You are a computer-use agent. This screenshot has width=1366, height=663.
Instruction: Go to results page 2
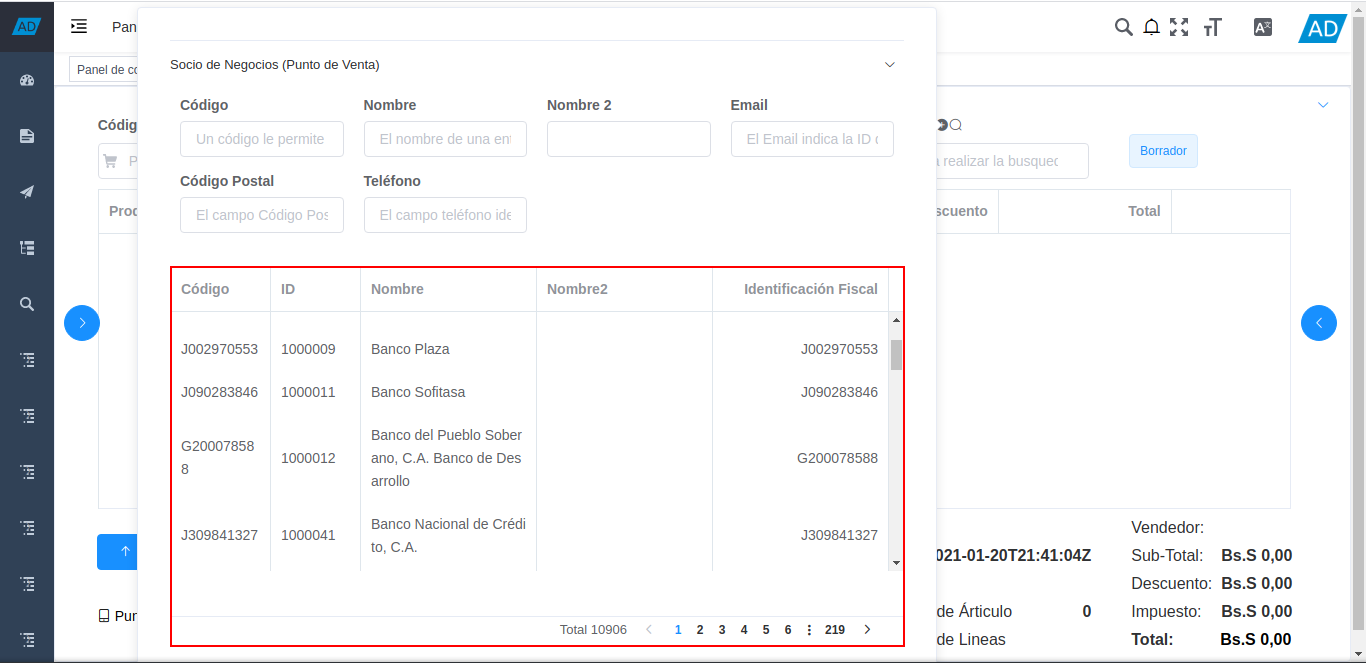(x=700, y=630)
